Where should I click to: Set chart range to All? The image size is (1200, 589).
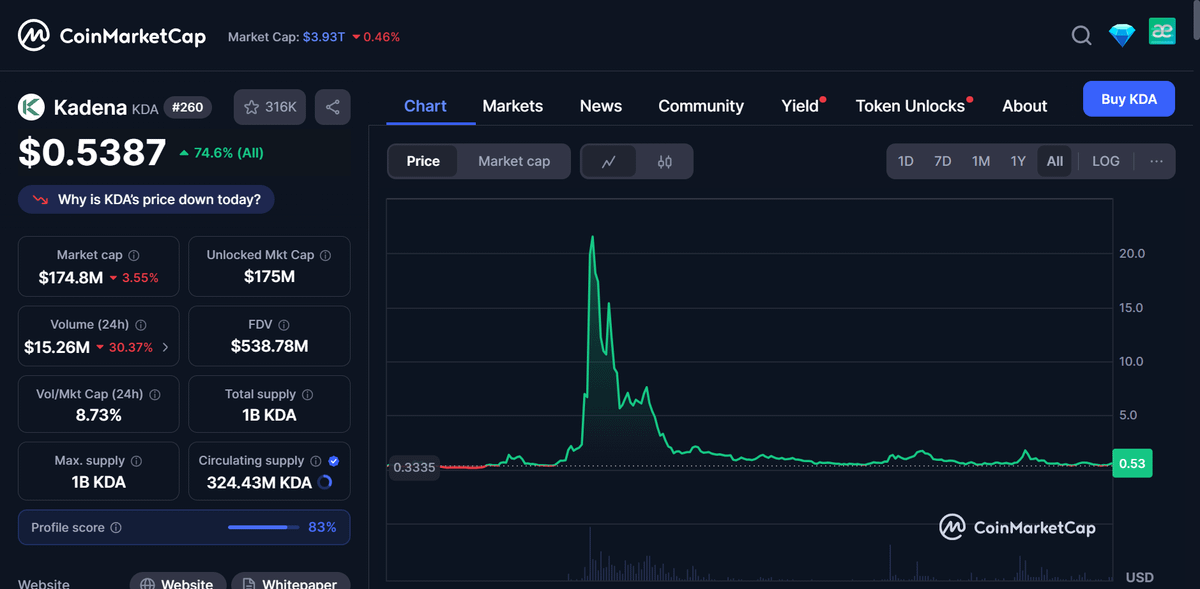click(x=1055, y=161)
